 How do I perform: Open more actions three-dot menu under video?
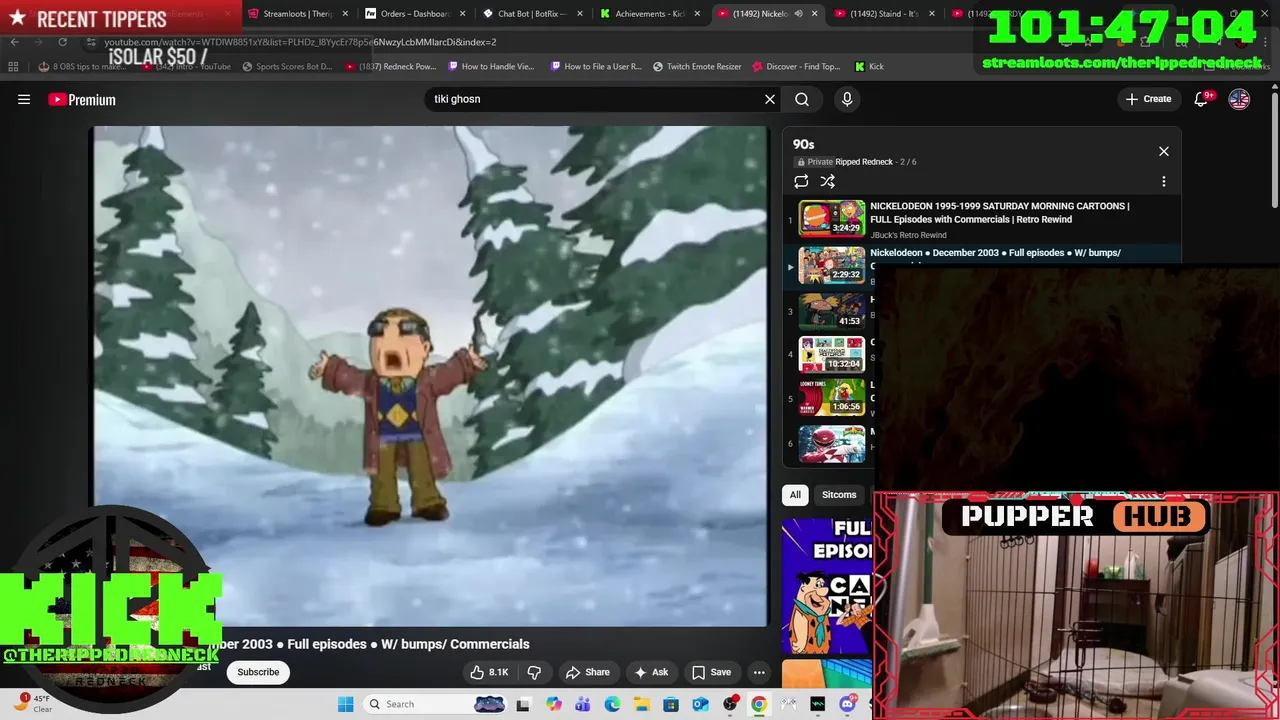[x=759, y=672]
